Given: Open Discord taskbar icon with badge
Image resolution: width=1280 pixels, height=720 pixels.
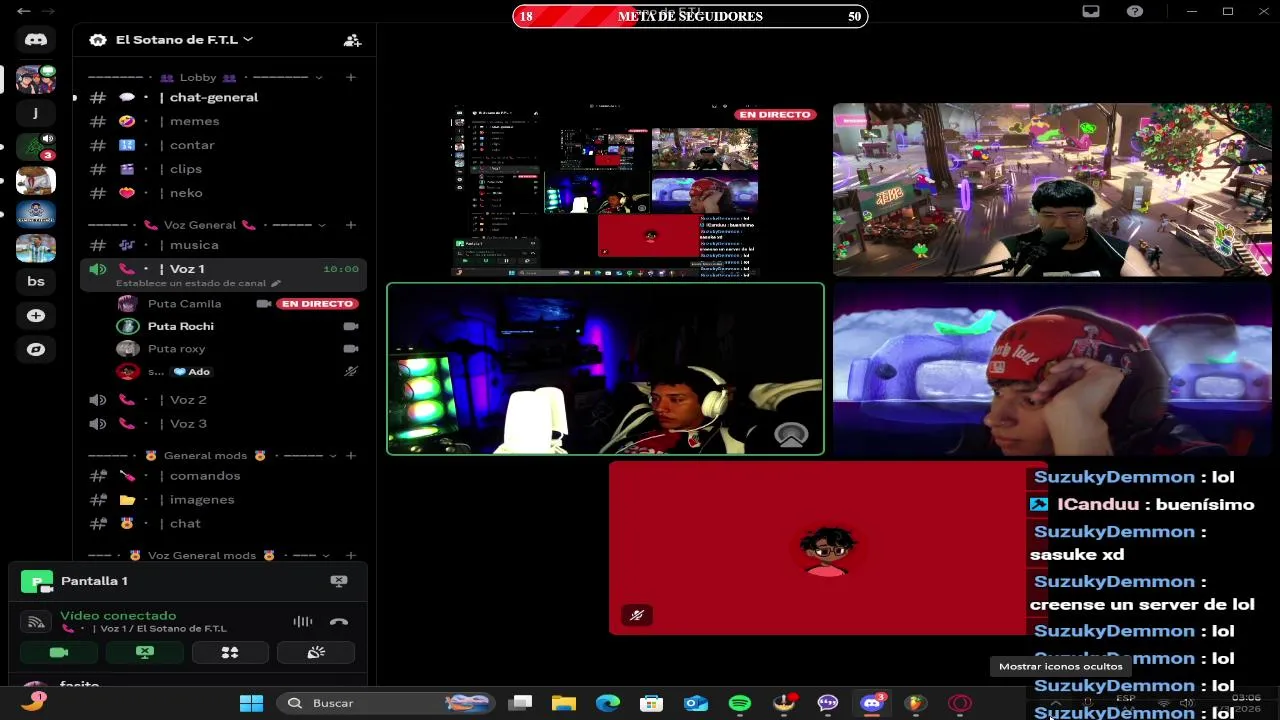Looking at the screenshot, I should coord(872,703).
